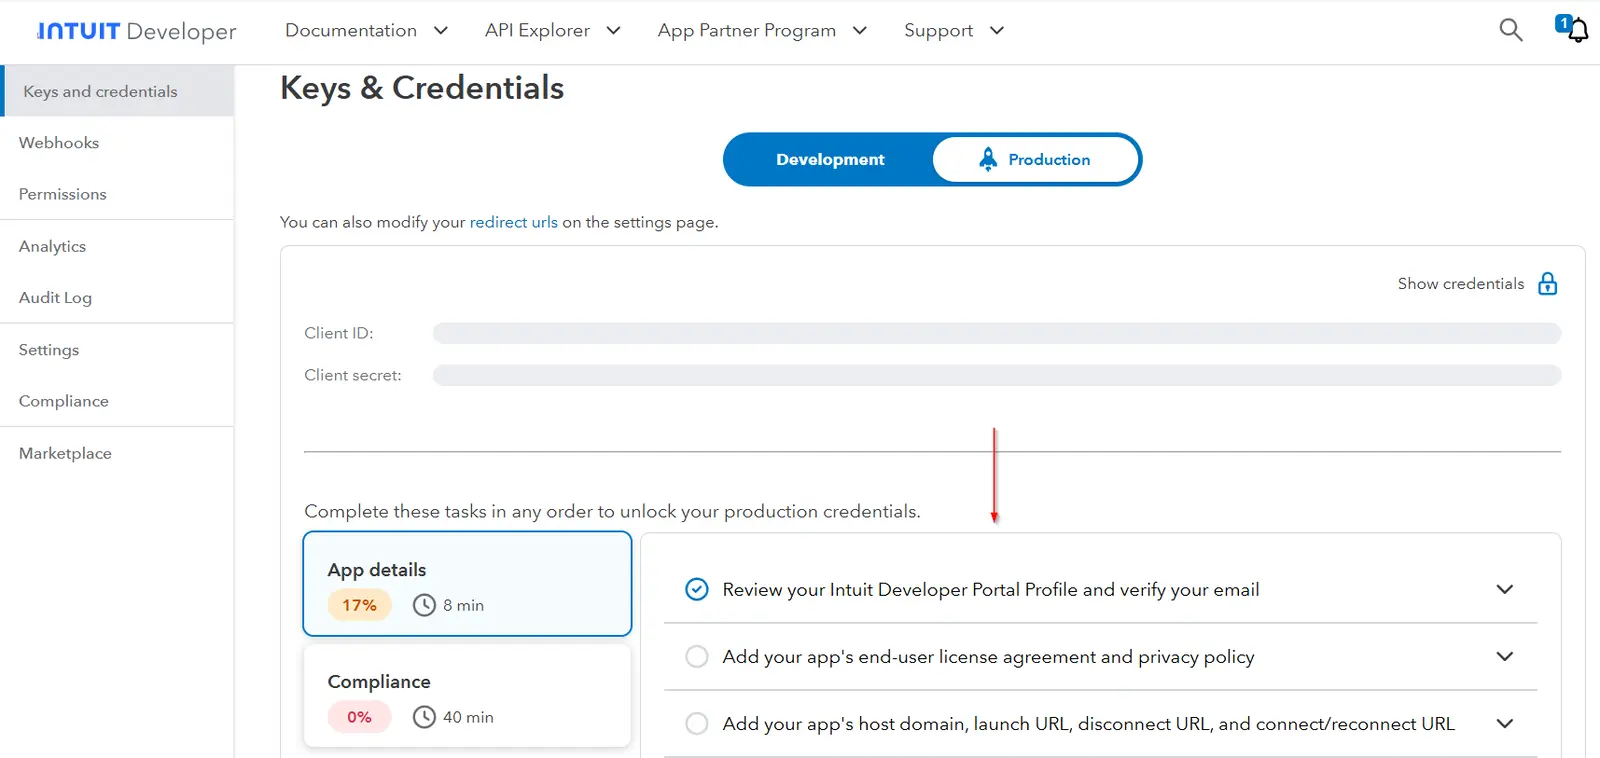Click the 17% progress badge
The image size is (1600, 758).
coord(359,605)
